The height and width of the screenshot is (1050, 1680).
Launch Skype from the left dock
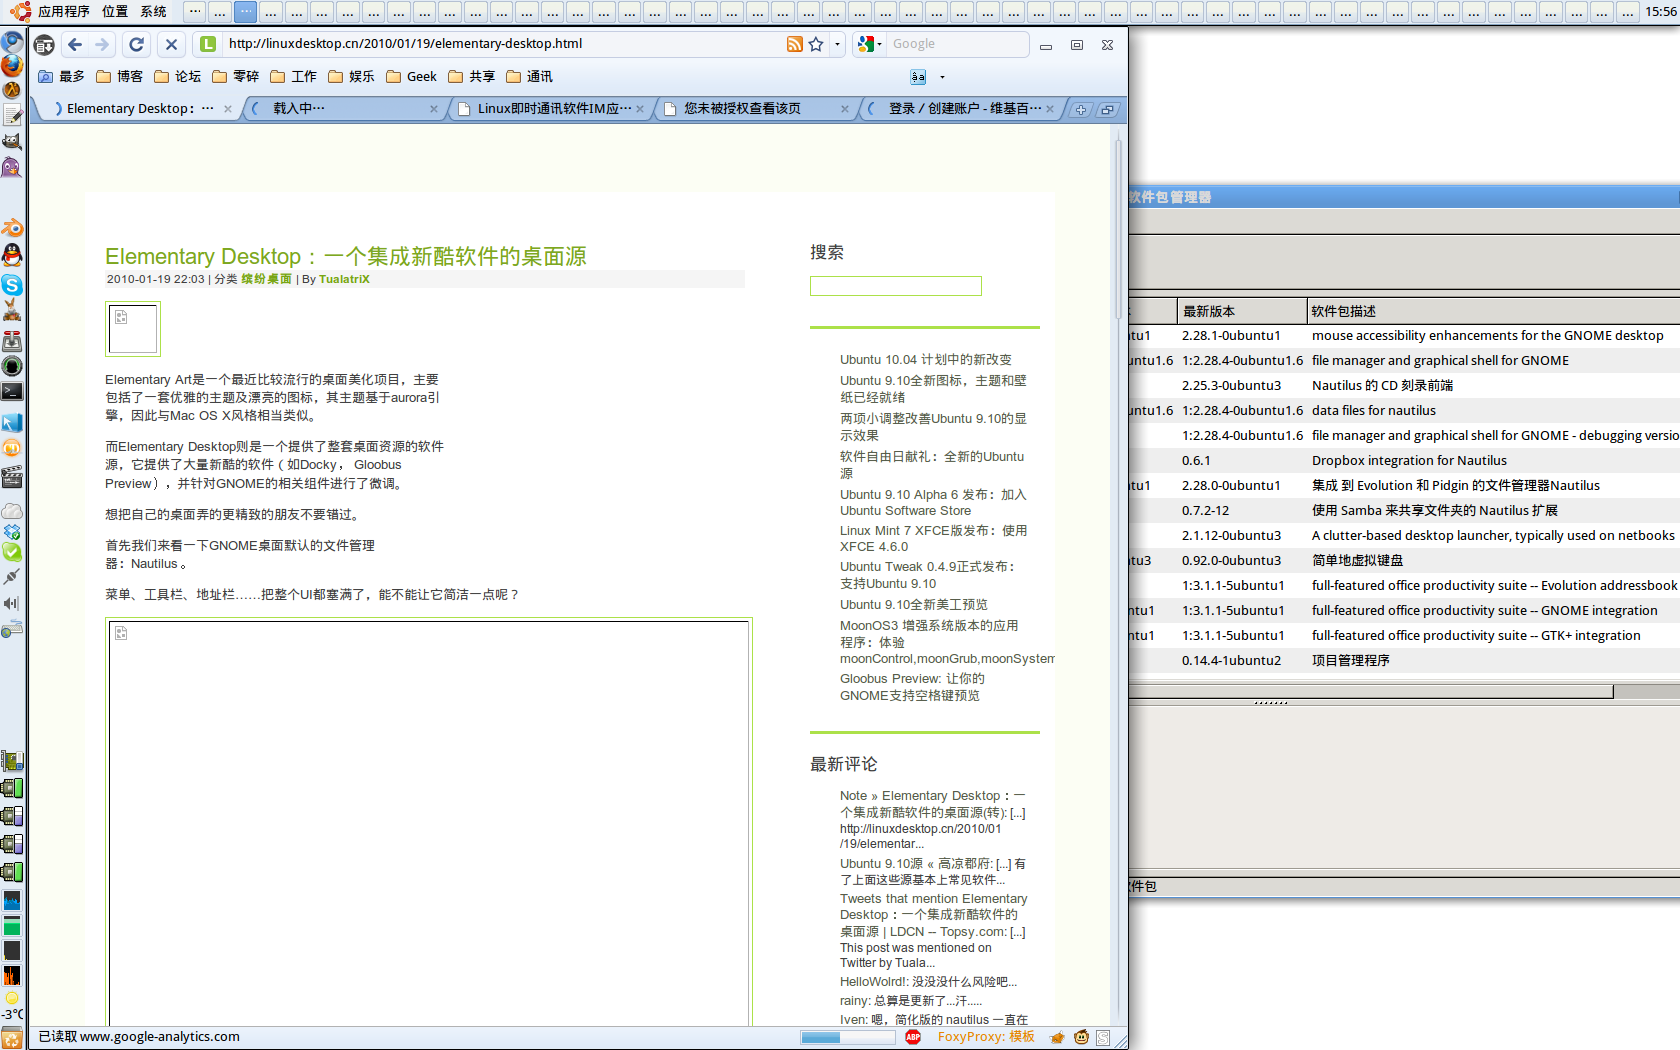pyautogui.click(x=12, y=286)
